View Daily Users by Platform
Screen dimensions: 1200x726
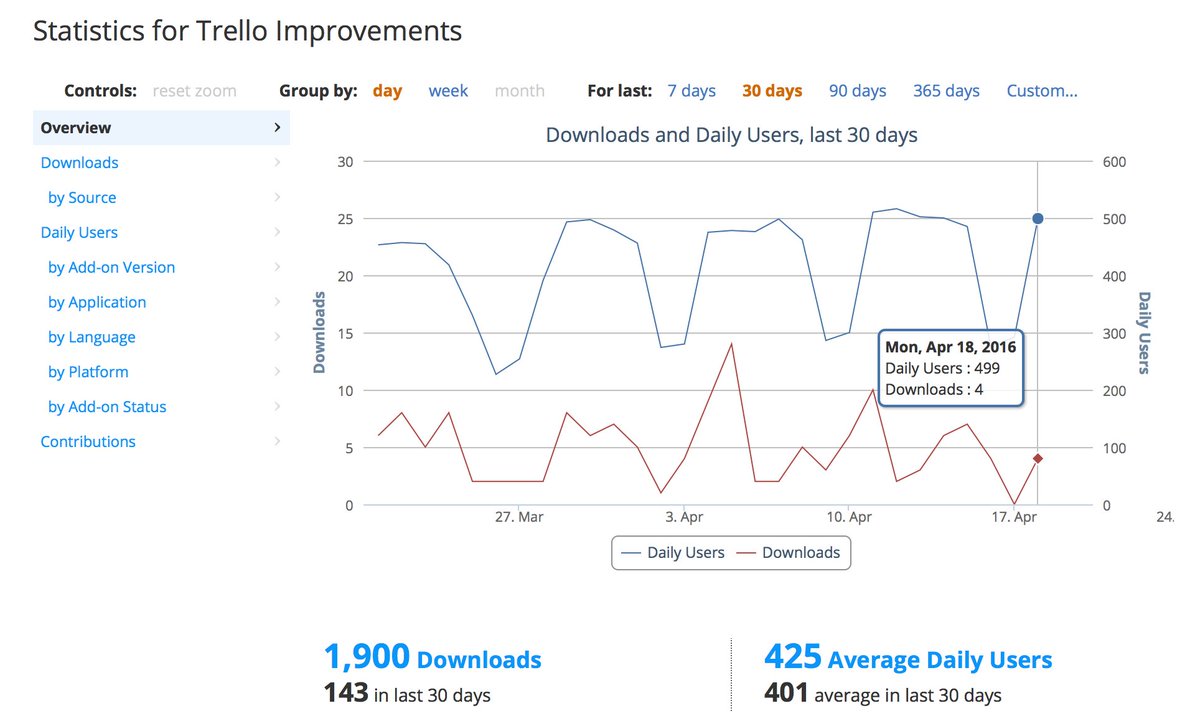(x=88, y=372)
